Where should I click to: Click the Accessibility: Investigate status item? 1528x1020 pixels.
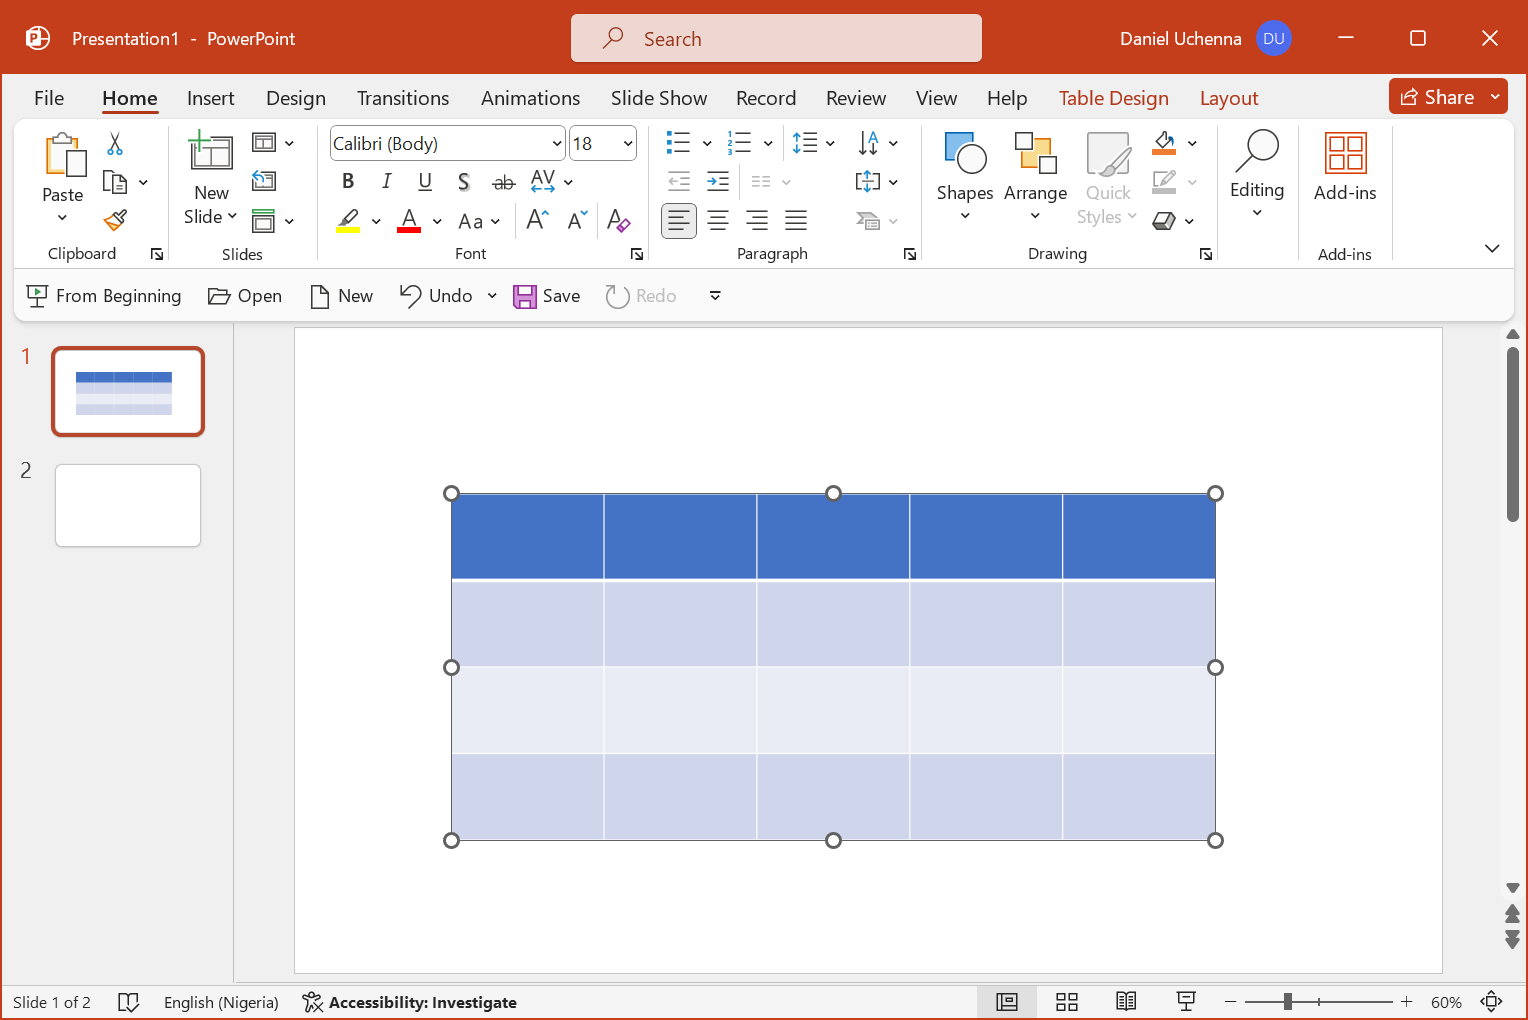click(x=409, y=1002)
